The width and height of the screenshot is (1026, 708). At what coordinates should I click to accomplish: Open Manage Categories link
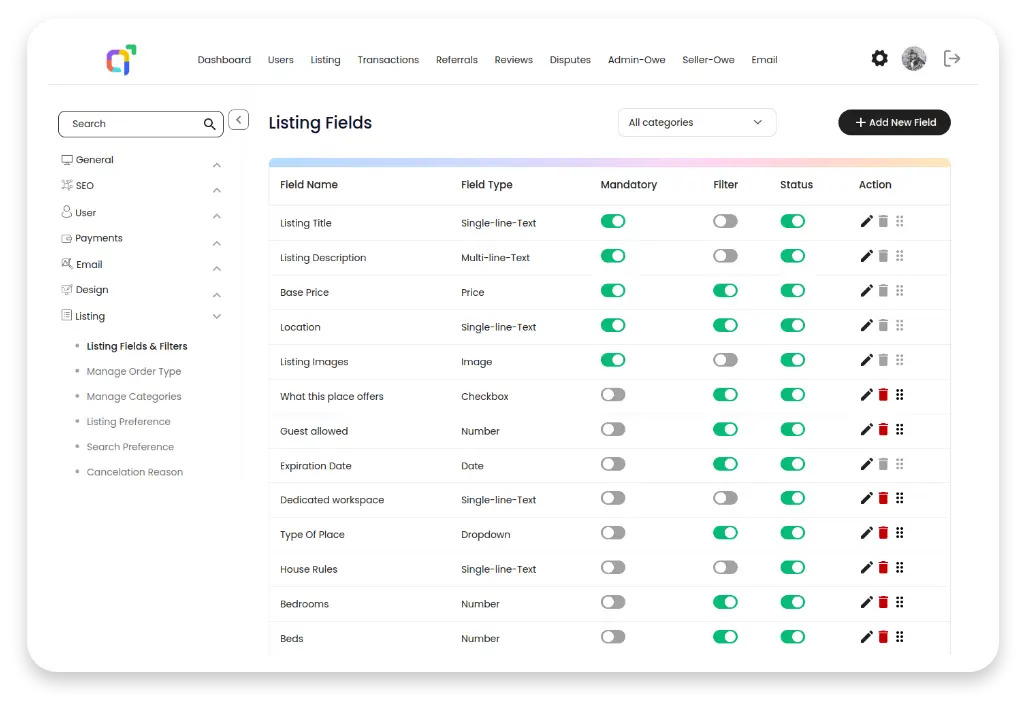point(134,397)
